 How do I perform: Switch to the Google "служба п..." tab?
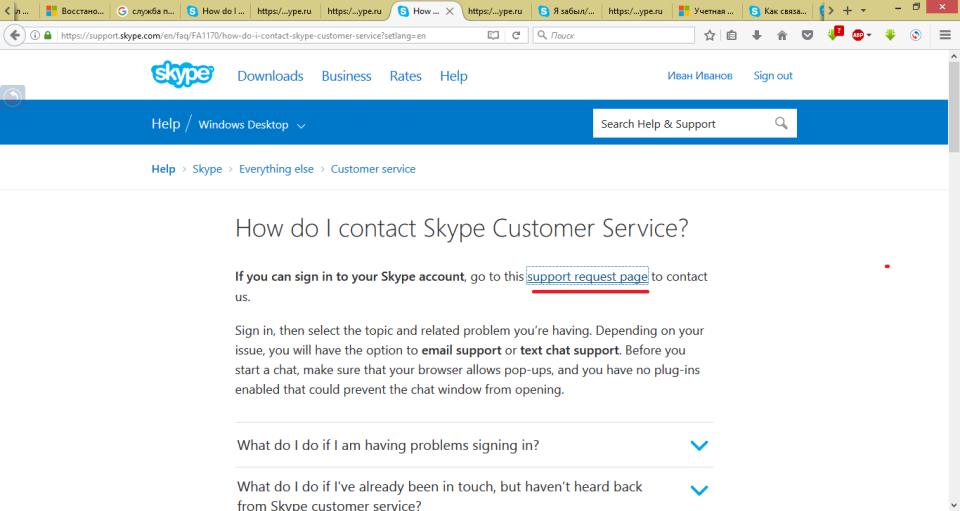pyautogui.click(x=148, y=11)
